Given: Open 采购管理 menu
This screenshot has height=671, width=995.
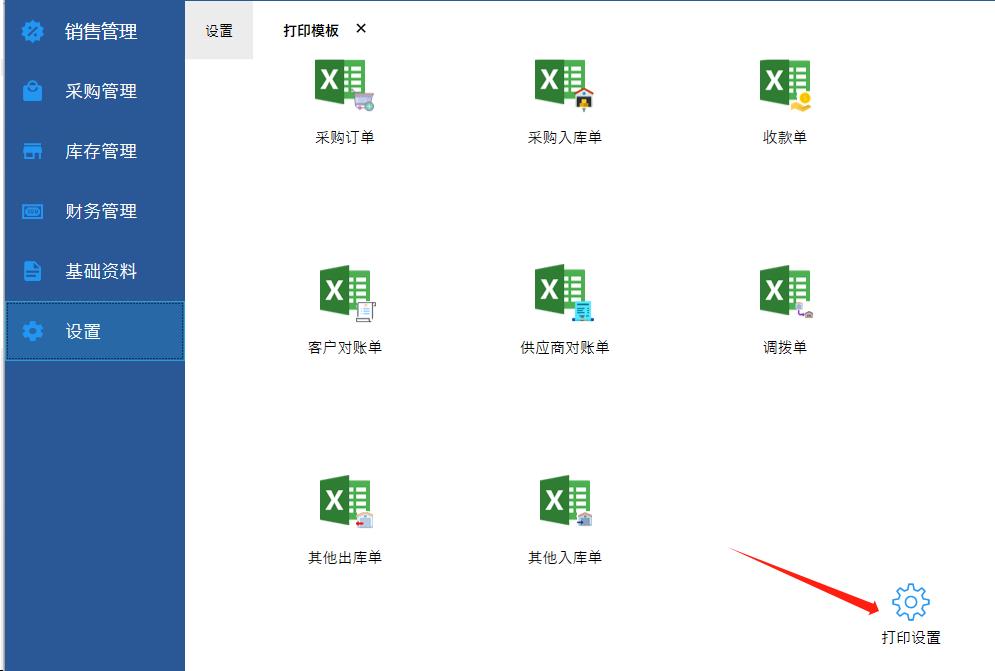Looking at the screenshot, I should click(x=95, y=91).
